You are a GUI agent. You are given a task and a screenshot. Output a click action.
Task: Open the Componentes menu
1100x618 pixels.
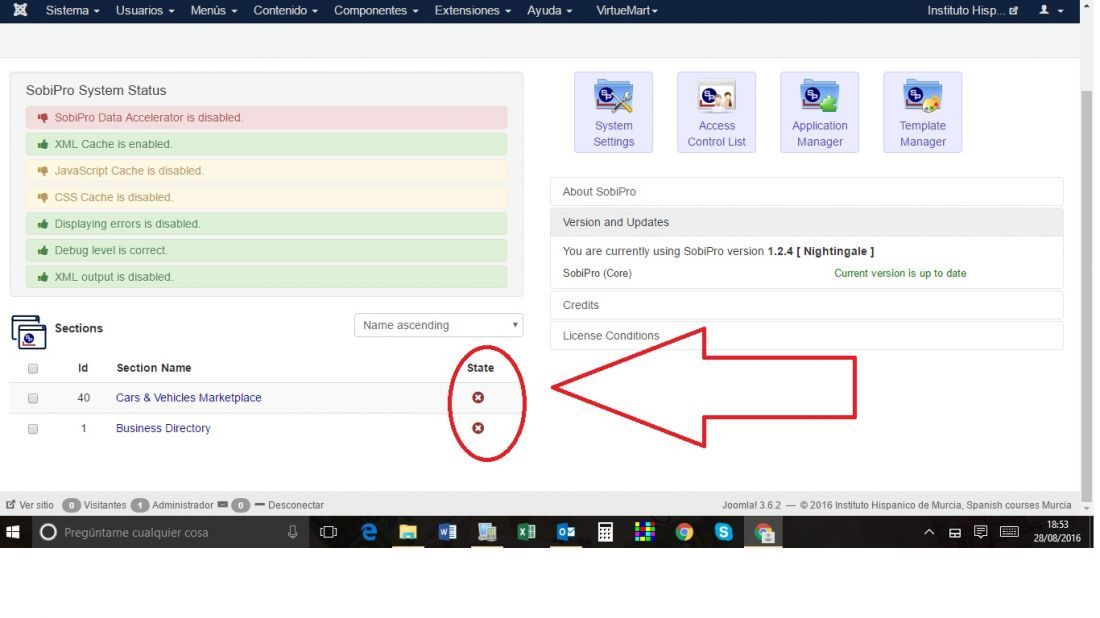click(376, 11)
